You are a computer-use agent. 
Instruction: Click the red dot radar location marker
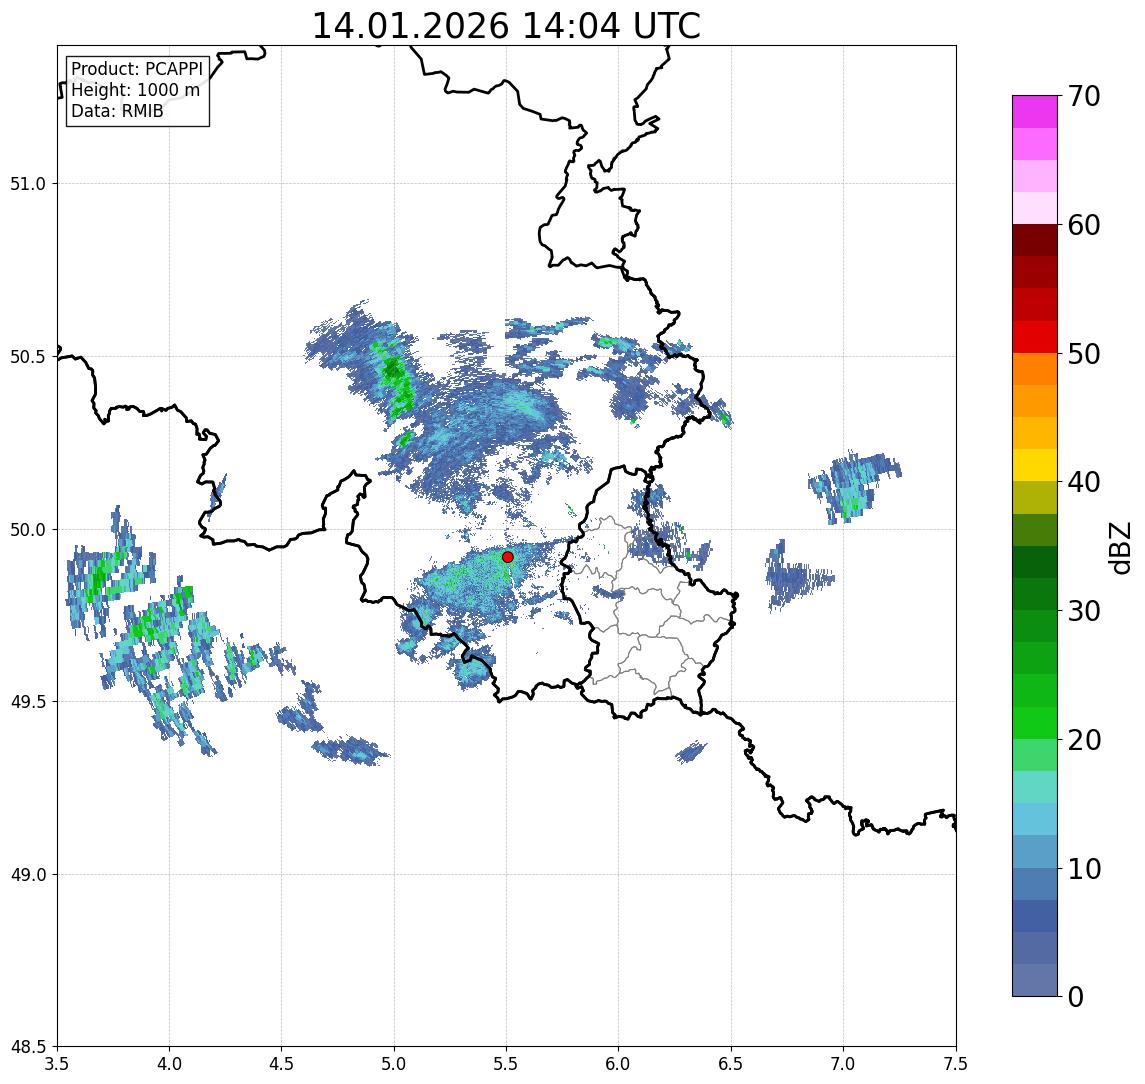(x=508, y=557)
